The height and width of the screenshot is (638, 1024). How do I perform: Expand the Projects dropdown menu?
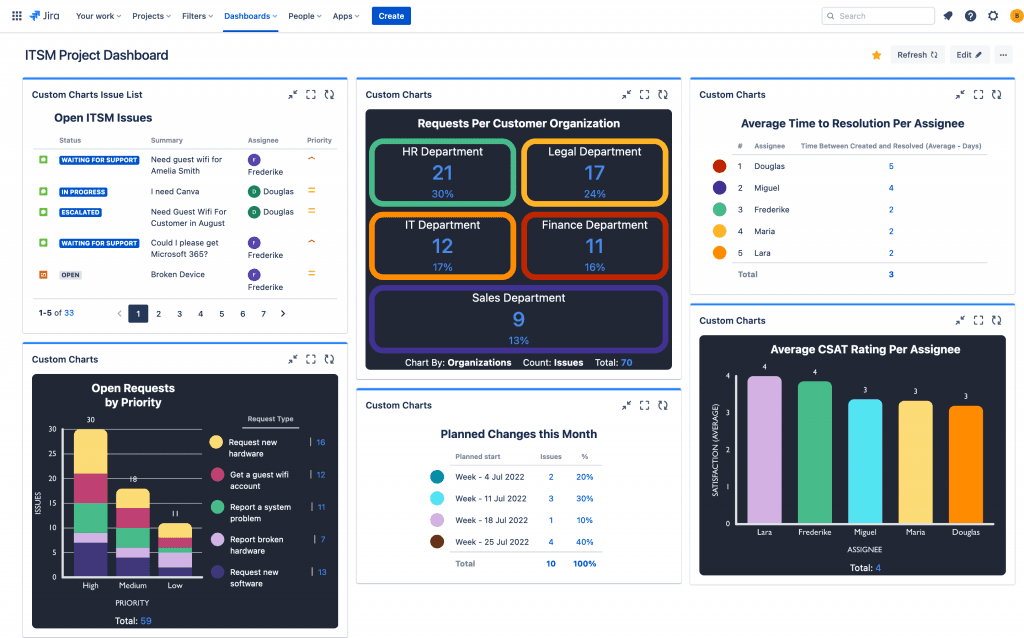point(151,16)
